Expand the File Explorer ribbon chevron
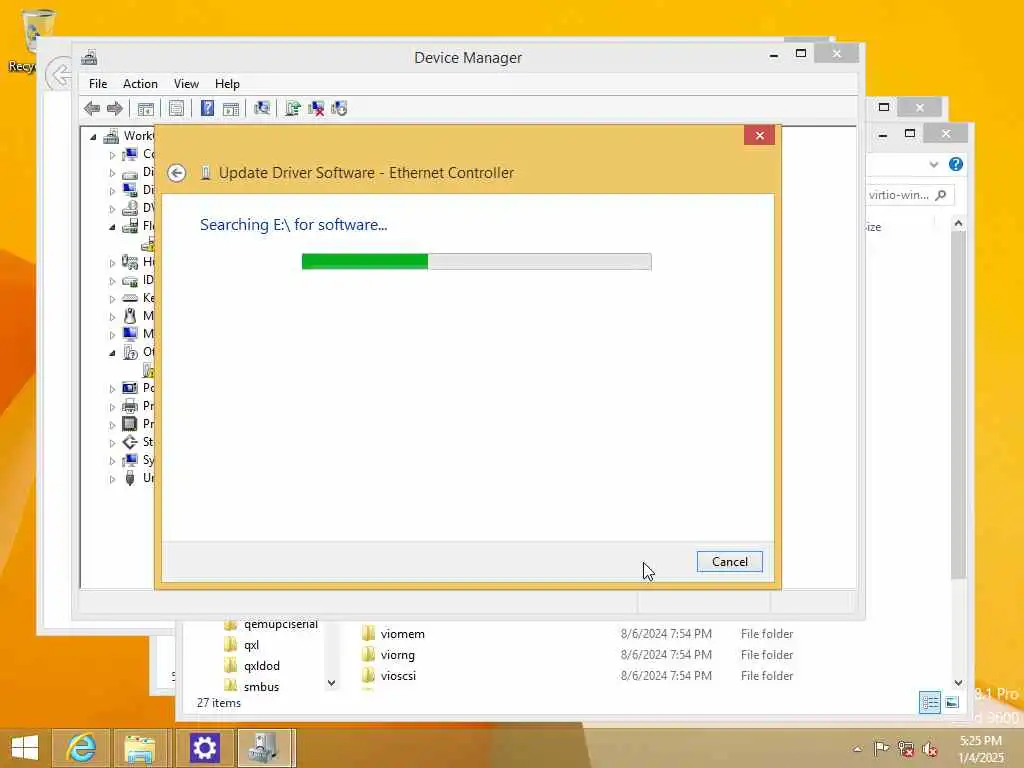1024x768 pixels. coord(933,165)
